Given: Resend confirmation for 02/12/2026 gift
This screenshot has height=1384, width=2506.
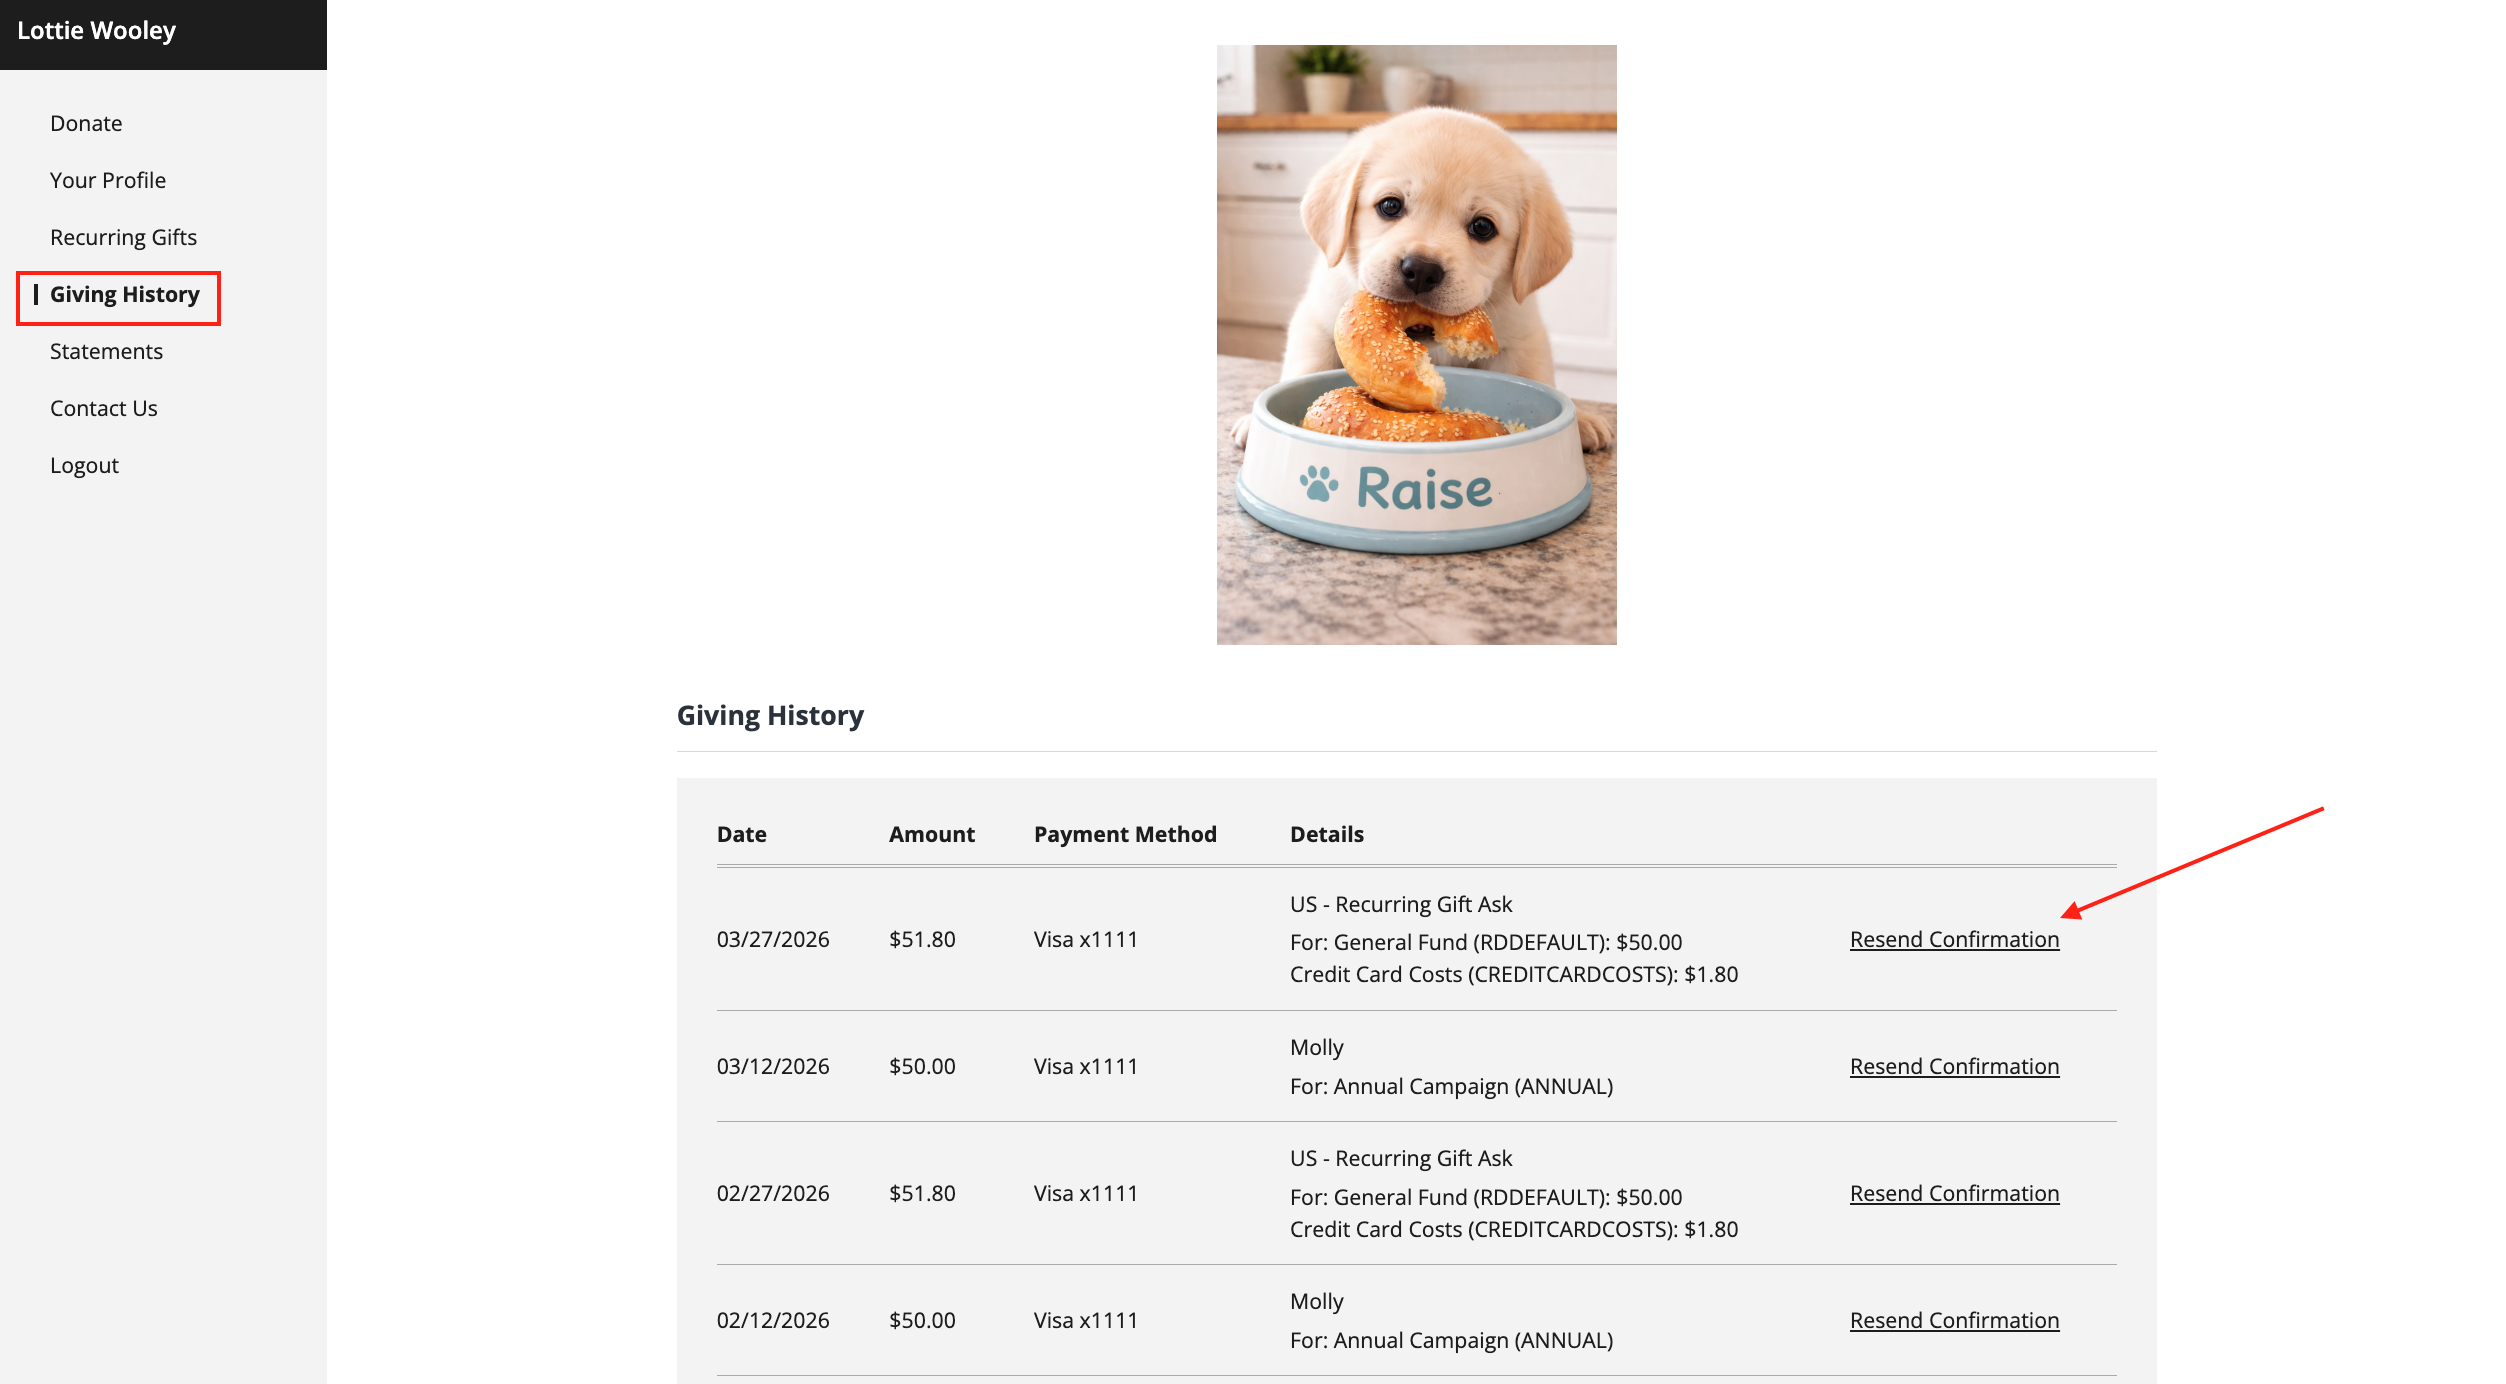Looking at the screenshot, I should point(1954,1320).
